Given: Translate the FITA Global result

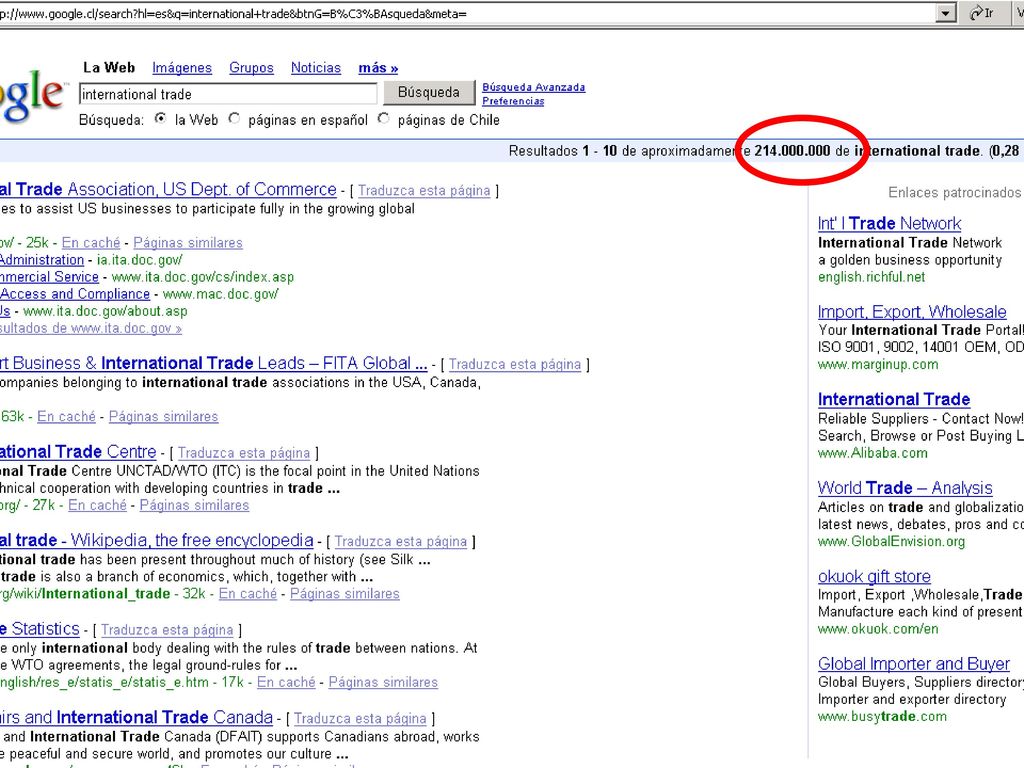Looking at the screenshot, I should click(515, 364).
